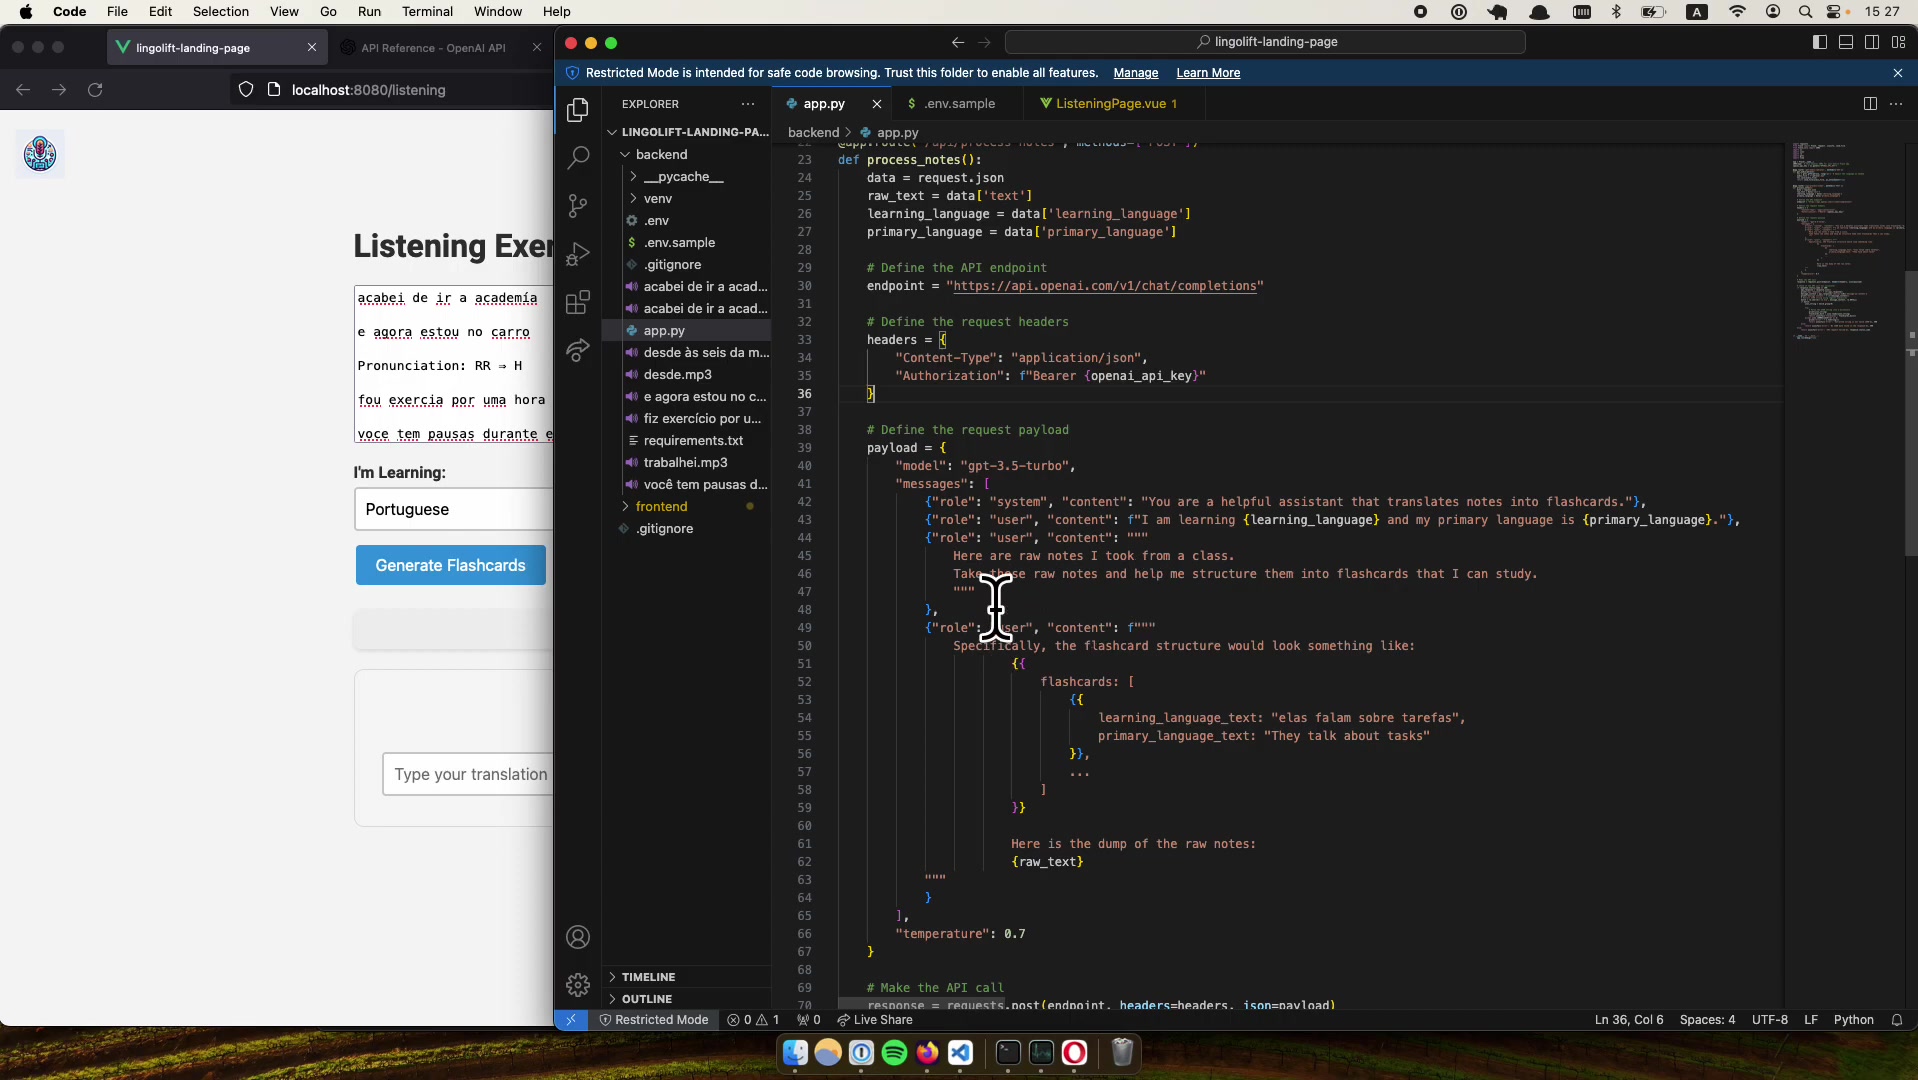The width and height of the screenshot is (1918, 1080).
Task: Open the Search view
Action: (578, 157)
